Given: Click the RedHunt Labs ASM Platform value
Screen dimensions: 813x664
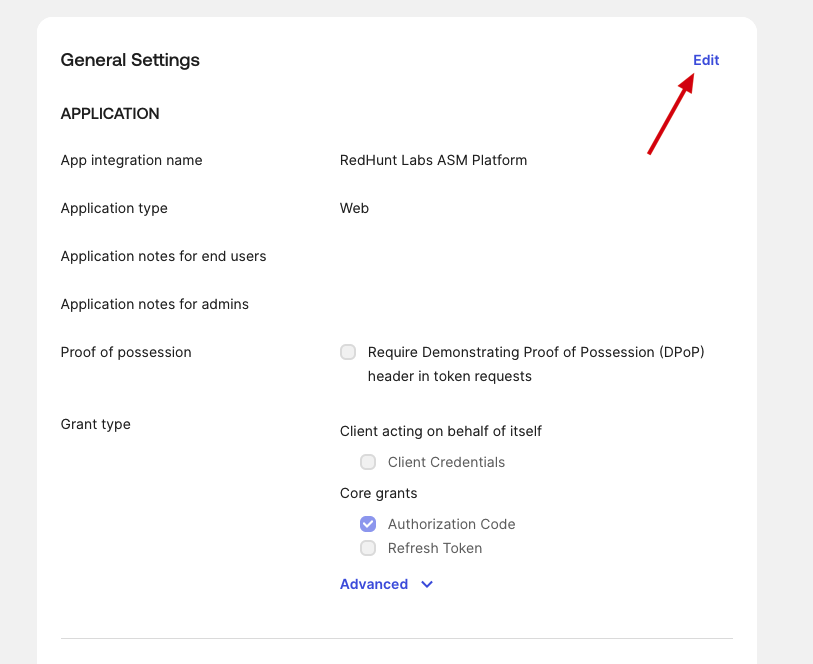Looking at the screenshot, I should (x=433, y=160).
